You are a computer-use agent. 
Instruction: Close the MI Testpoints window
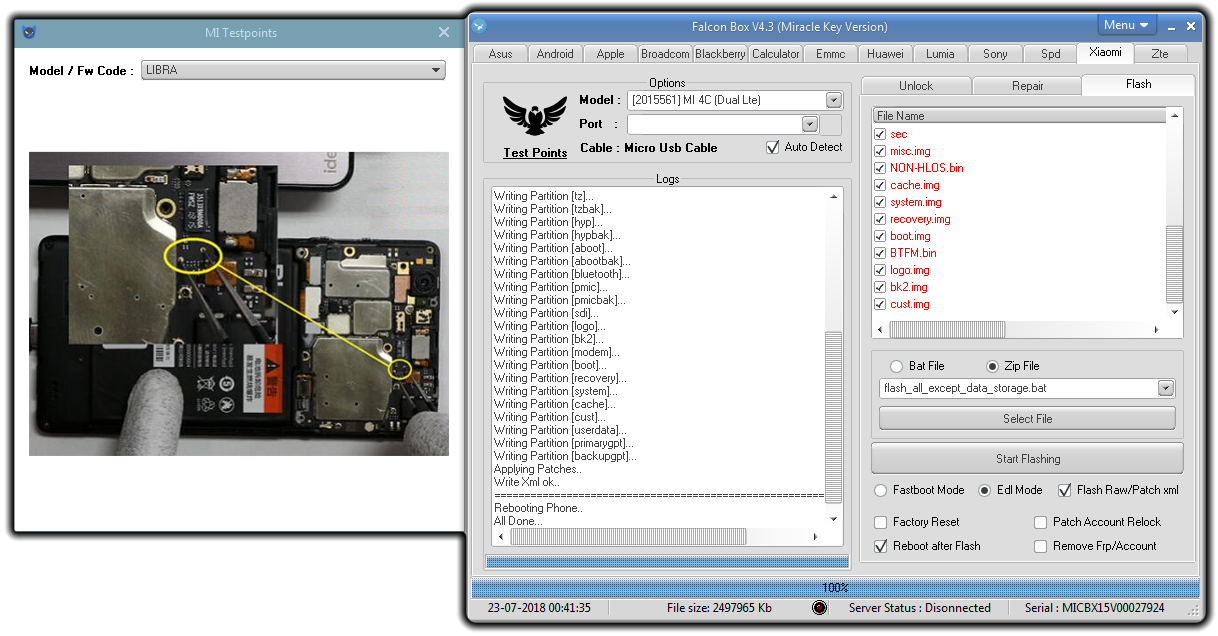pos(444,32)
